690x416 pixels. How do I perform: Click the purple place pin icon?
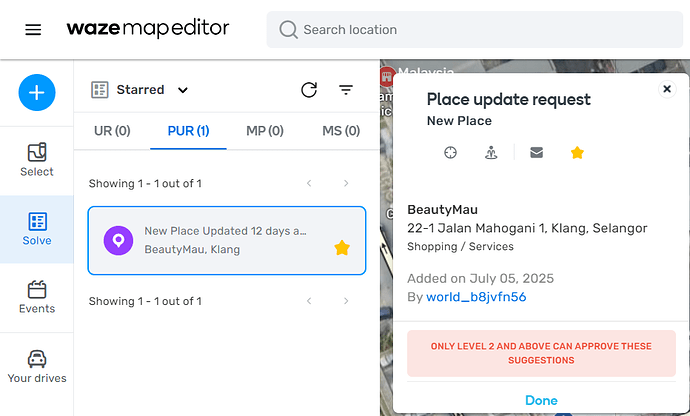tap(118, 240)
